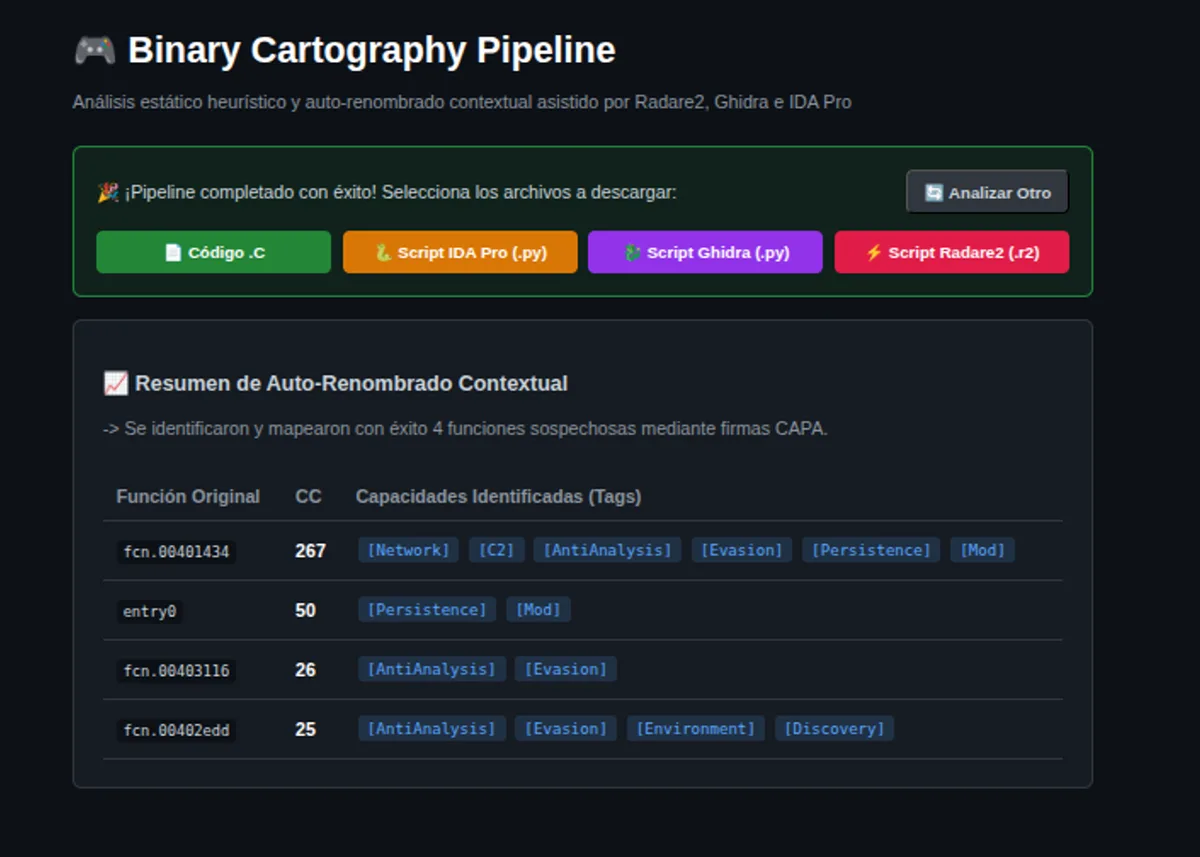Click the CC value 267

coord(310,550)
